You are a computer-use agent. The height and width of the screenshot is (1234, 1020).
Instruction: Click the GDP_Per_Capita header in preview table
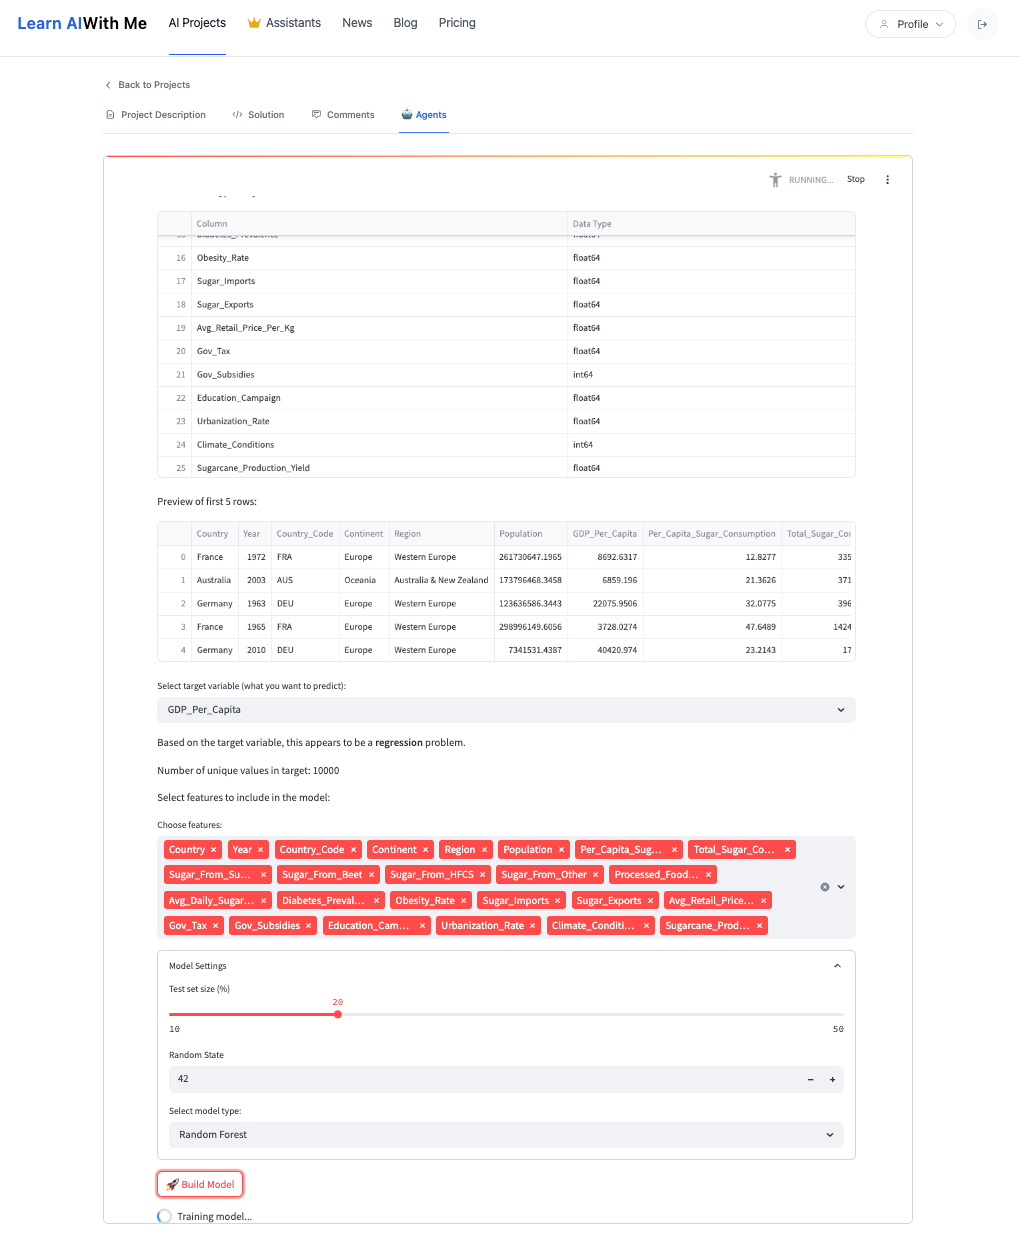pos(605,534)
